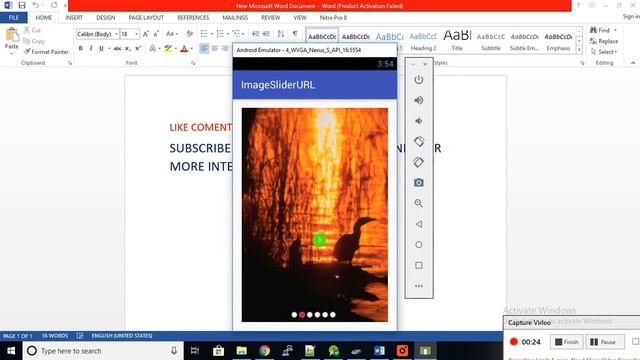Click the Format Painter tool
Viewport: 640px width, 360px height.
point(46,52)
